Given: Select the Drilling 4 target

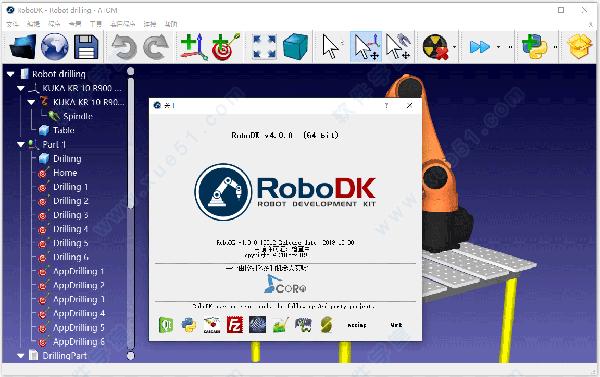Looking at the screenshot, I should pyautogui.click(x=70, y=229).
